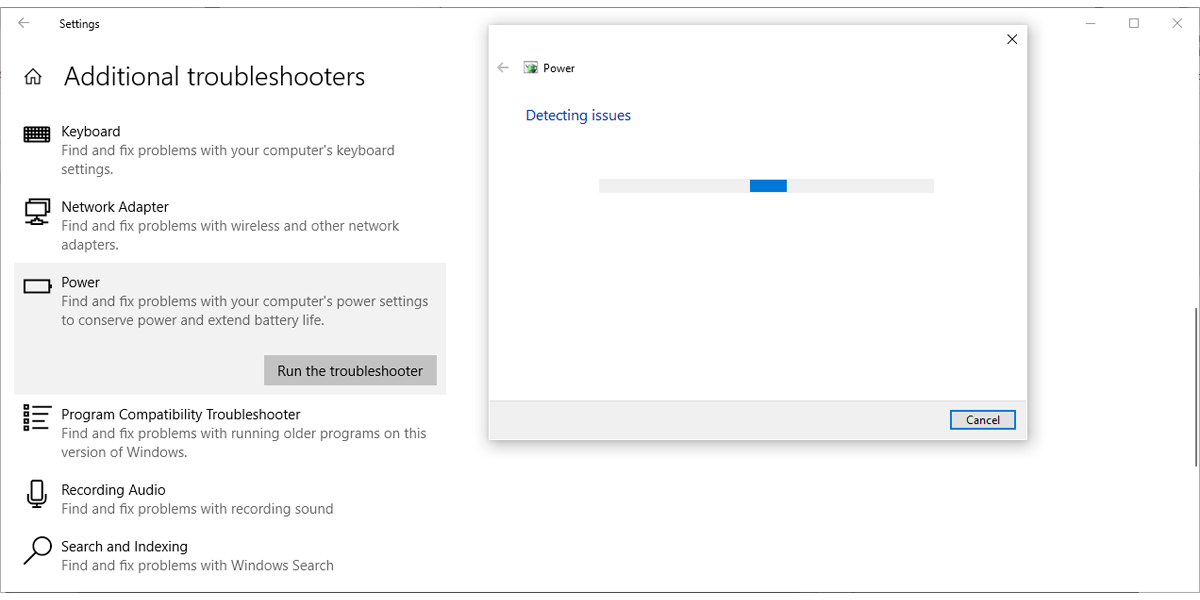This screenshot has height=600, width=1200.
Task: Click the 'Settings' window title text
Action: (79, 23)
